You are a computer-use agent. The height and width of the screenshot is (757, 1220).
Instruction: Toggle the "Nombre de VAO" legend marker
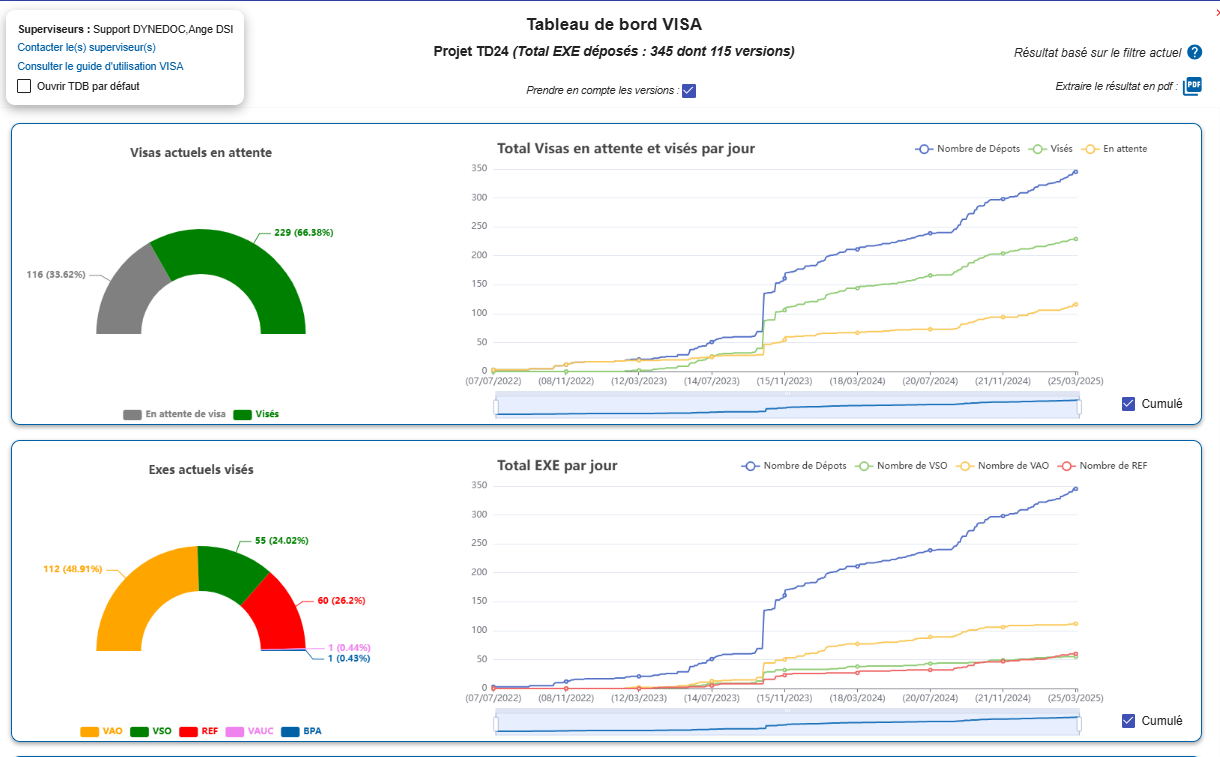pos(966,466)
